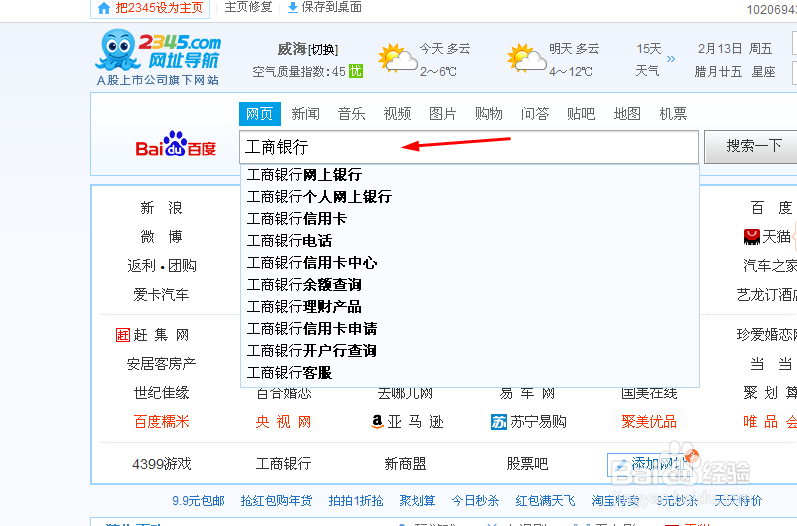The width and height of the screenshot is (797, 526).
Task: Select the 视频 search tab
Action: click(x=397, y=113)
